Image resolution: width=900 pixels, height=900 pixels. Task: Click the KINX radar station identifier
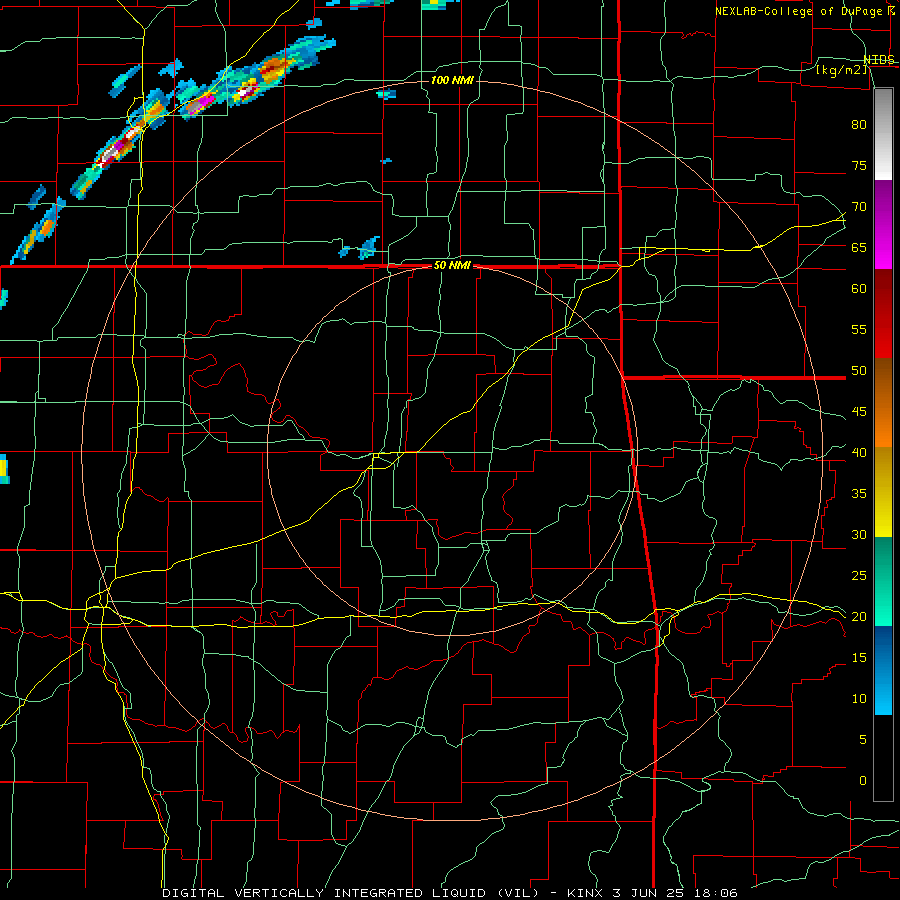click(x=584, y=893)
